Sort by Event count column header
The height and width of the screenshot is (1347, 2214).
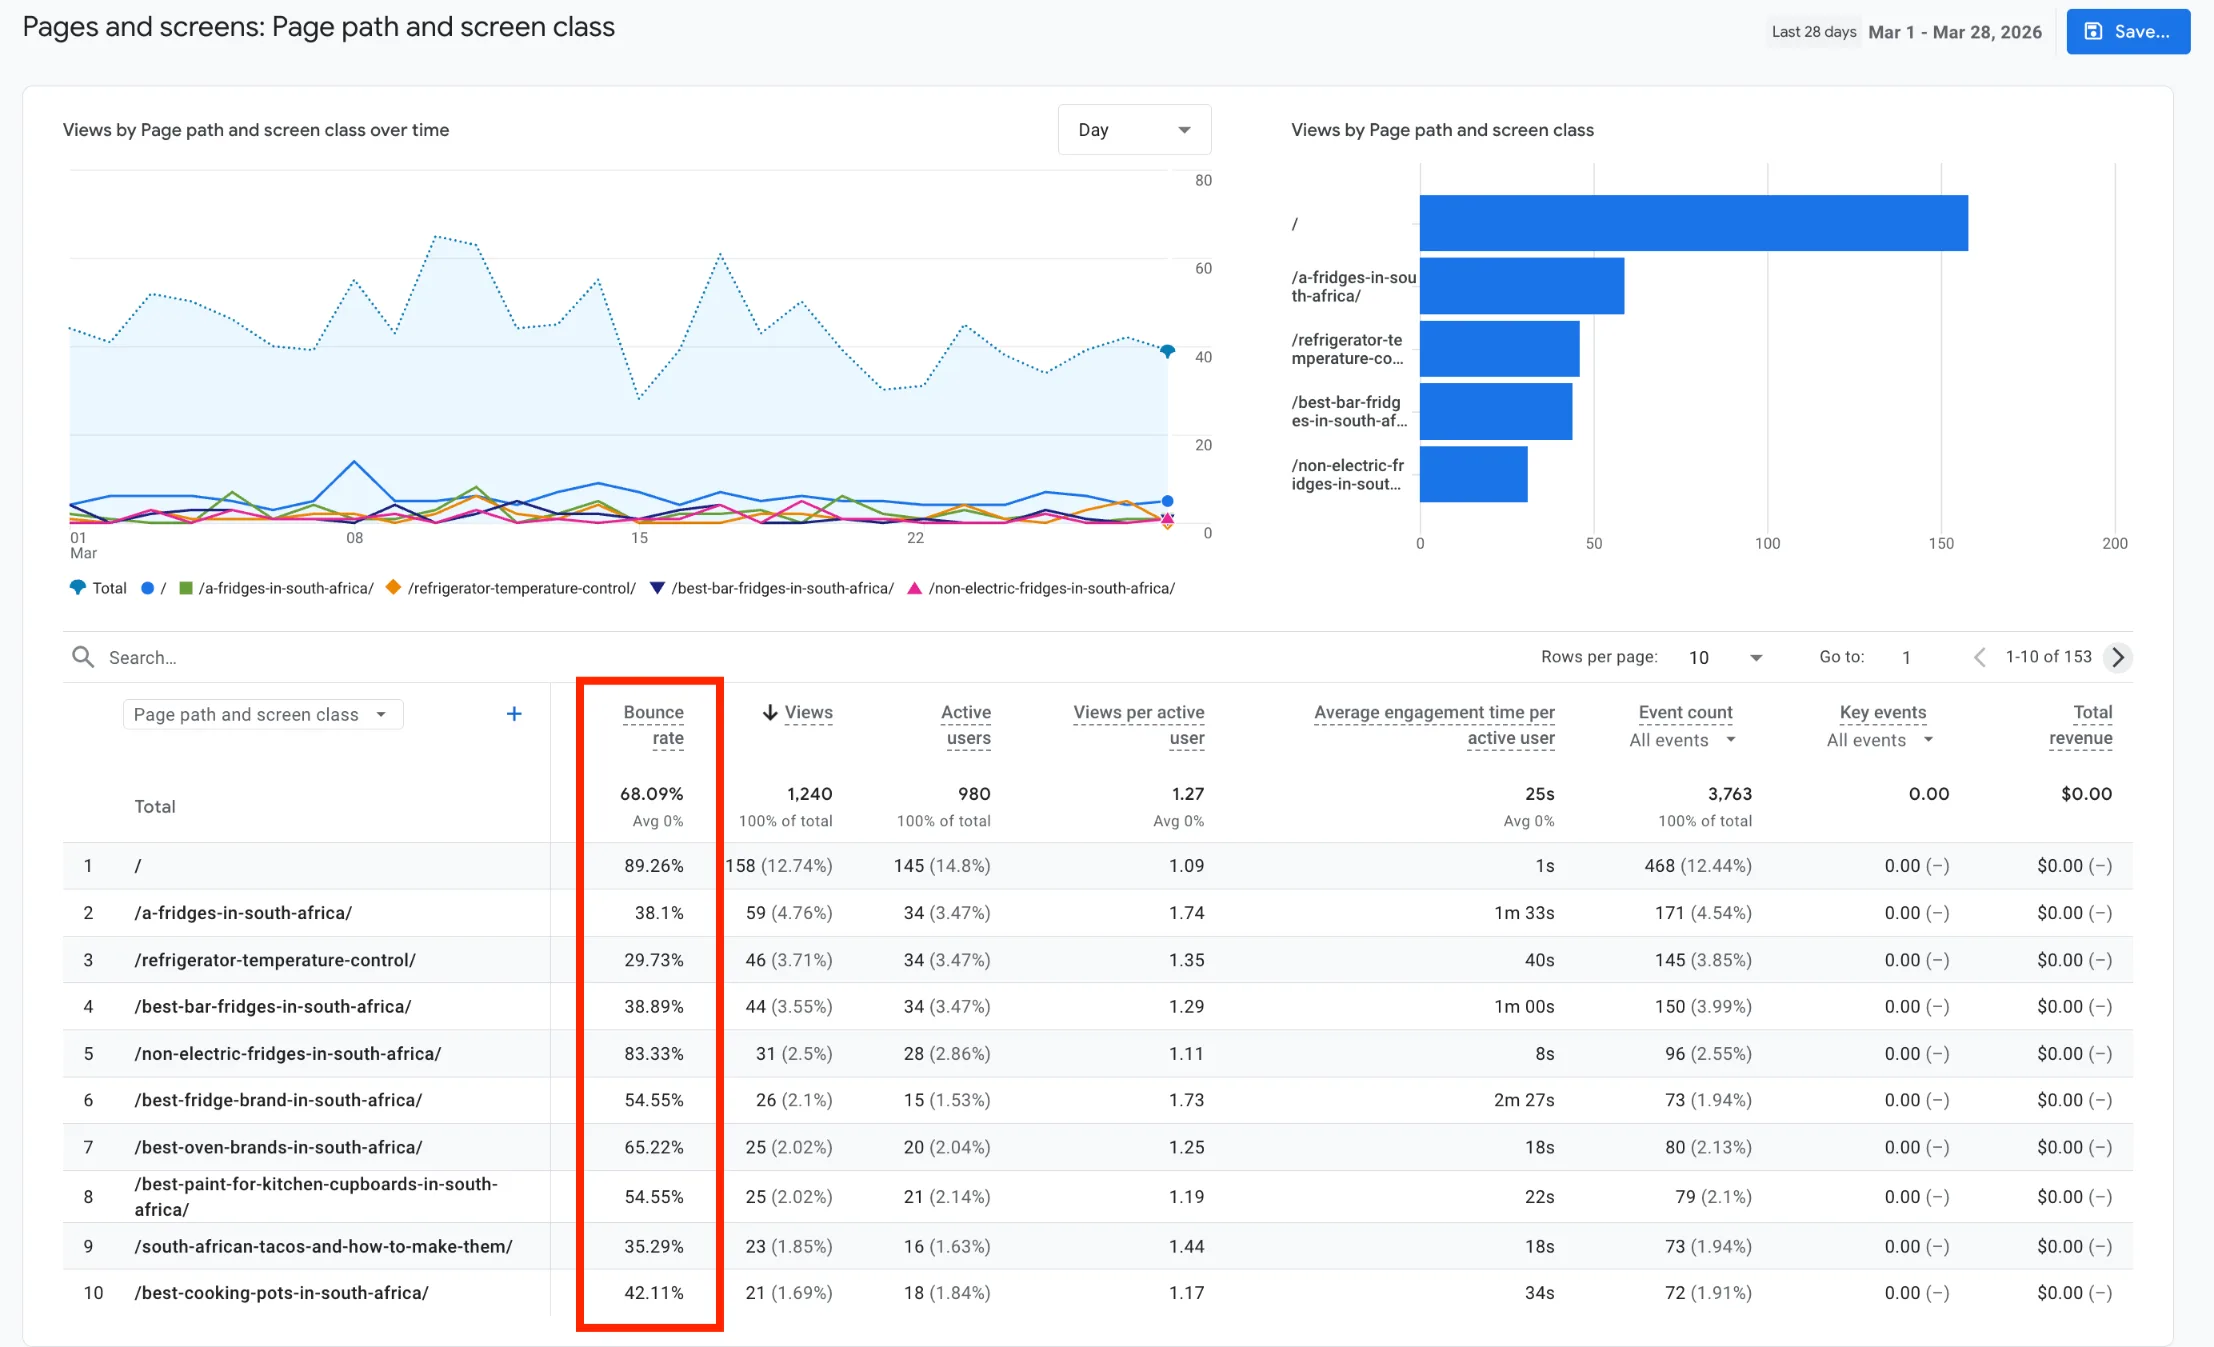pyautogui.click(x=1685, y=712)
